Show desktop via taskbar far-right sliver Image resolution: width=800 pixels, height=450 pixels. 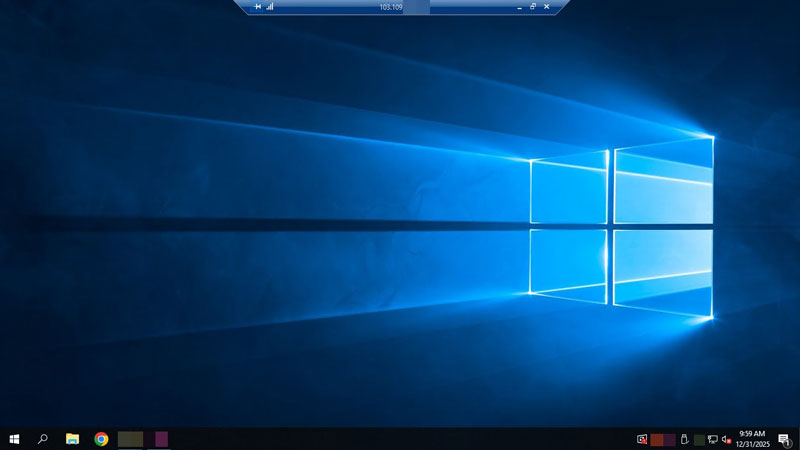click(798, 439)
